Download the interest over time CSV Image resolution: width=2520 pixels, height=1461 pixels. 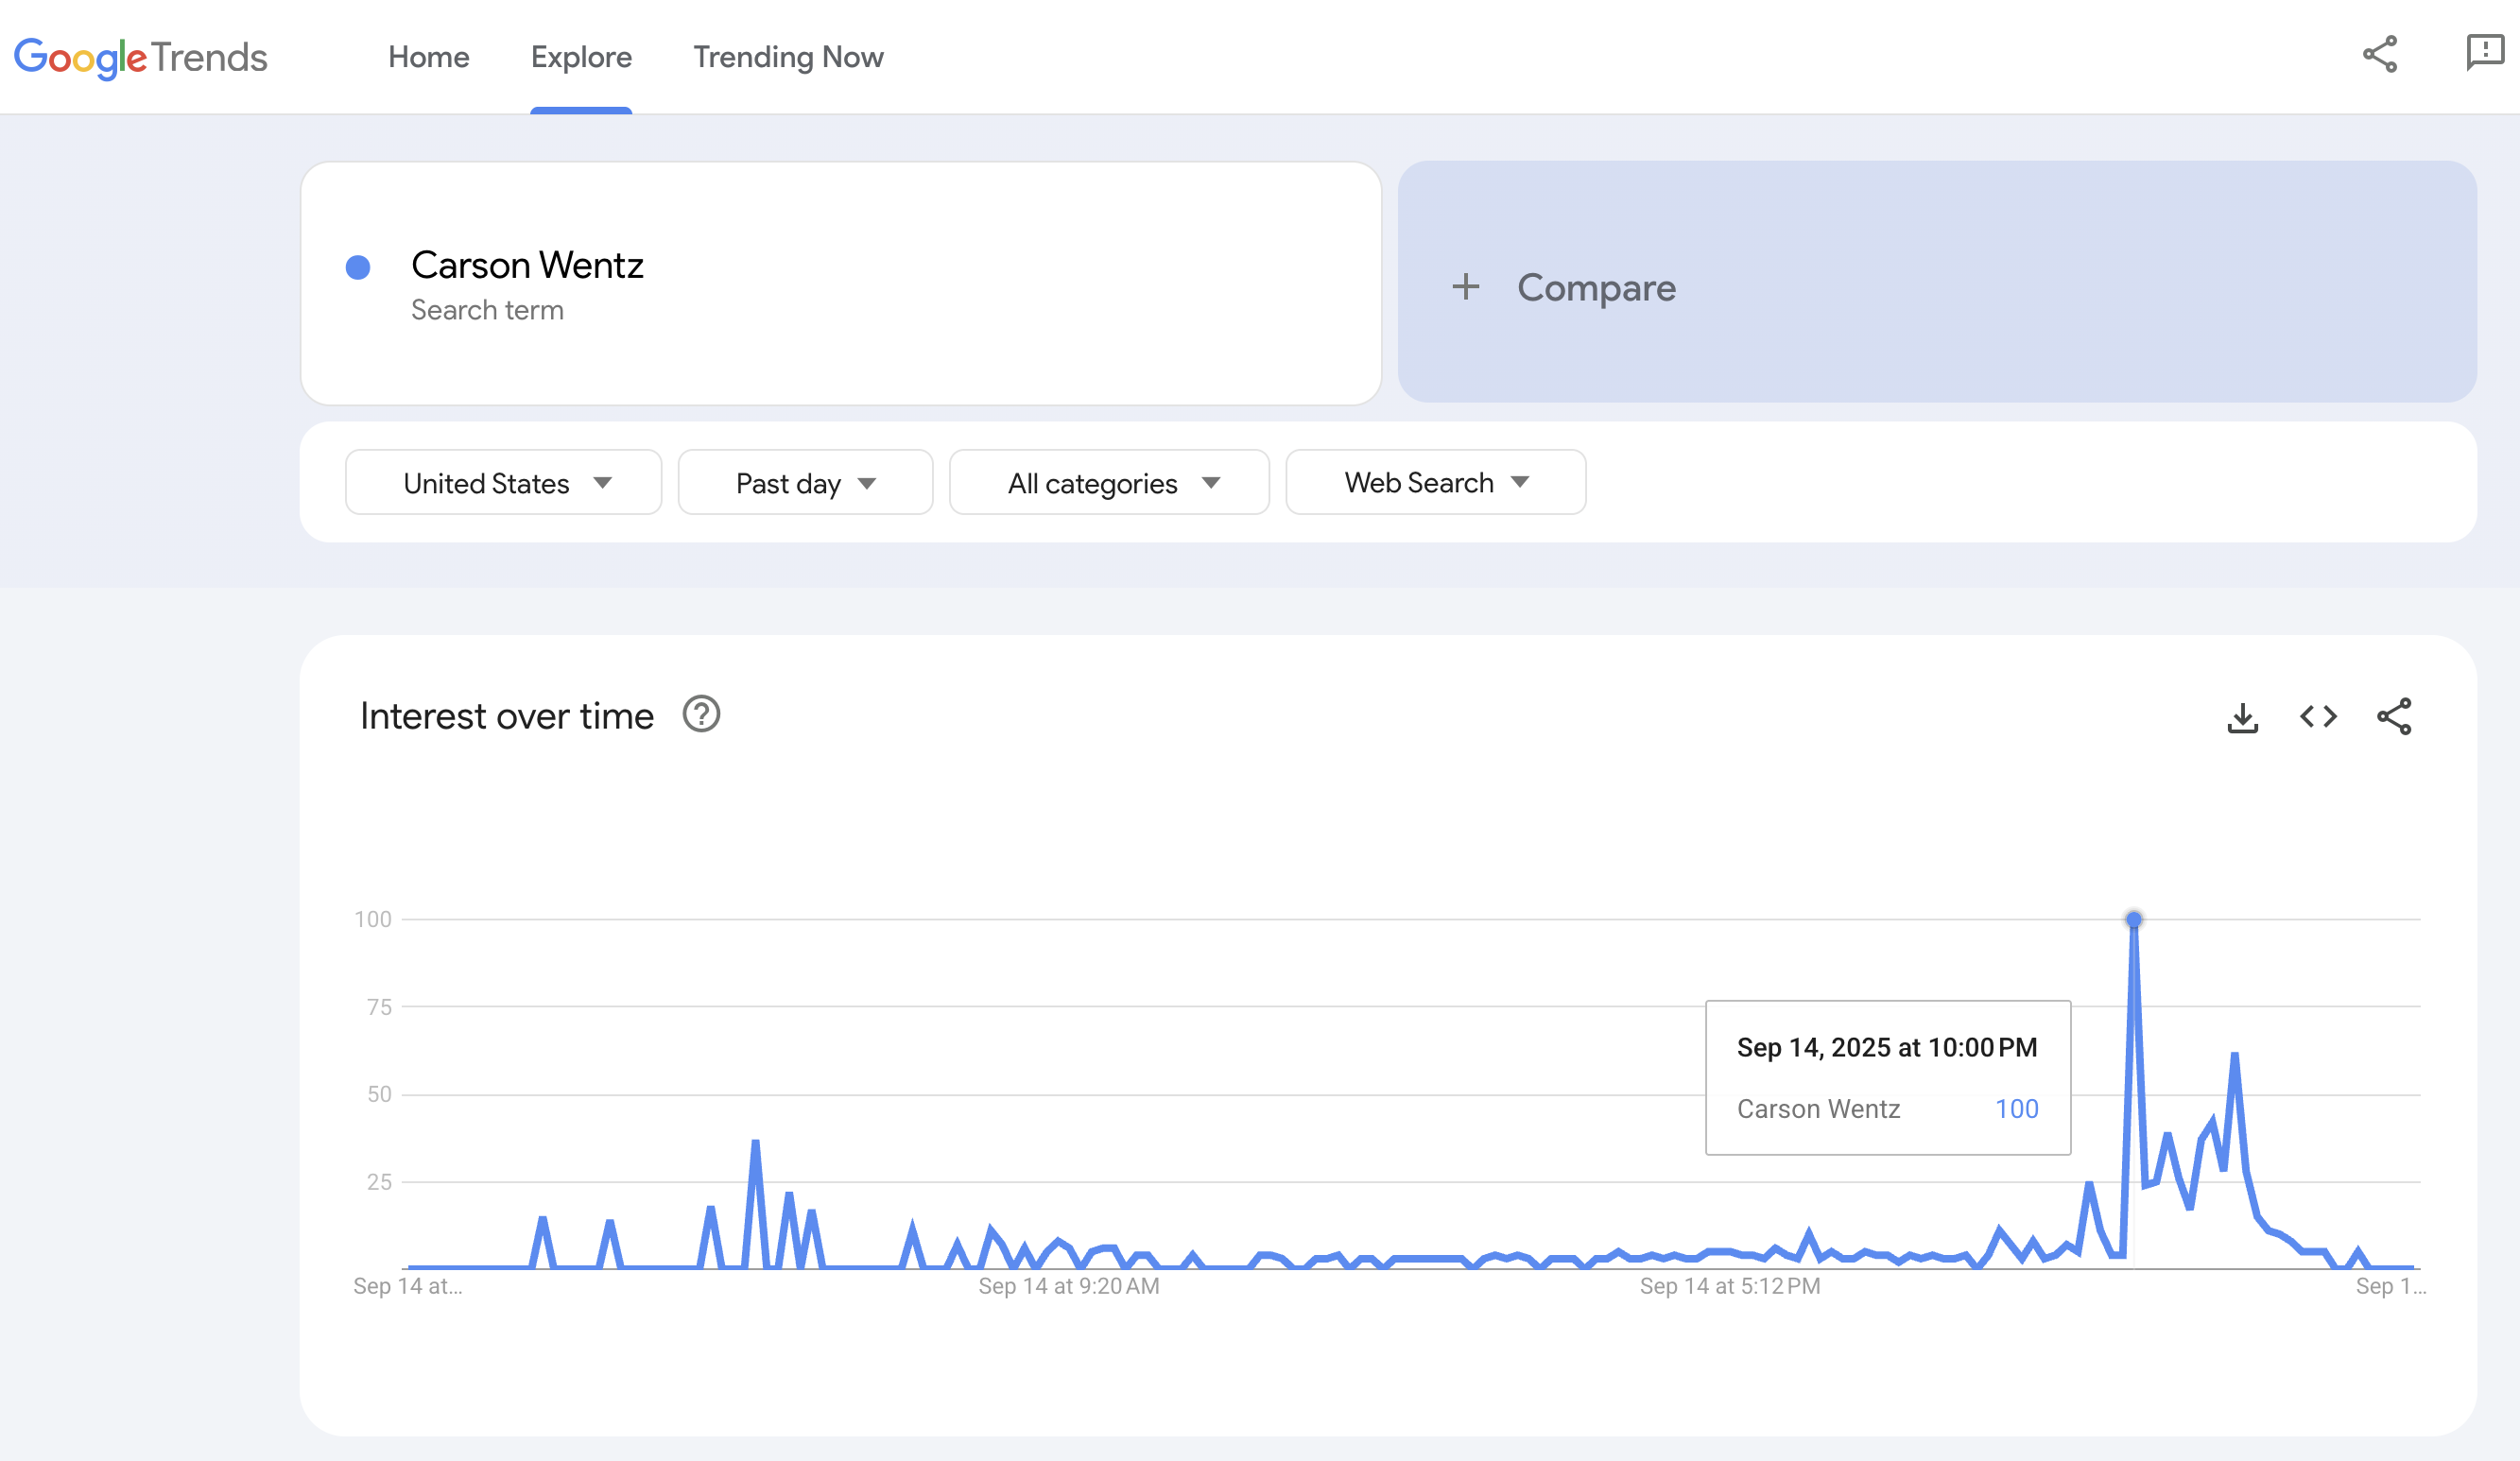tap(2242, 717)
